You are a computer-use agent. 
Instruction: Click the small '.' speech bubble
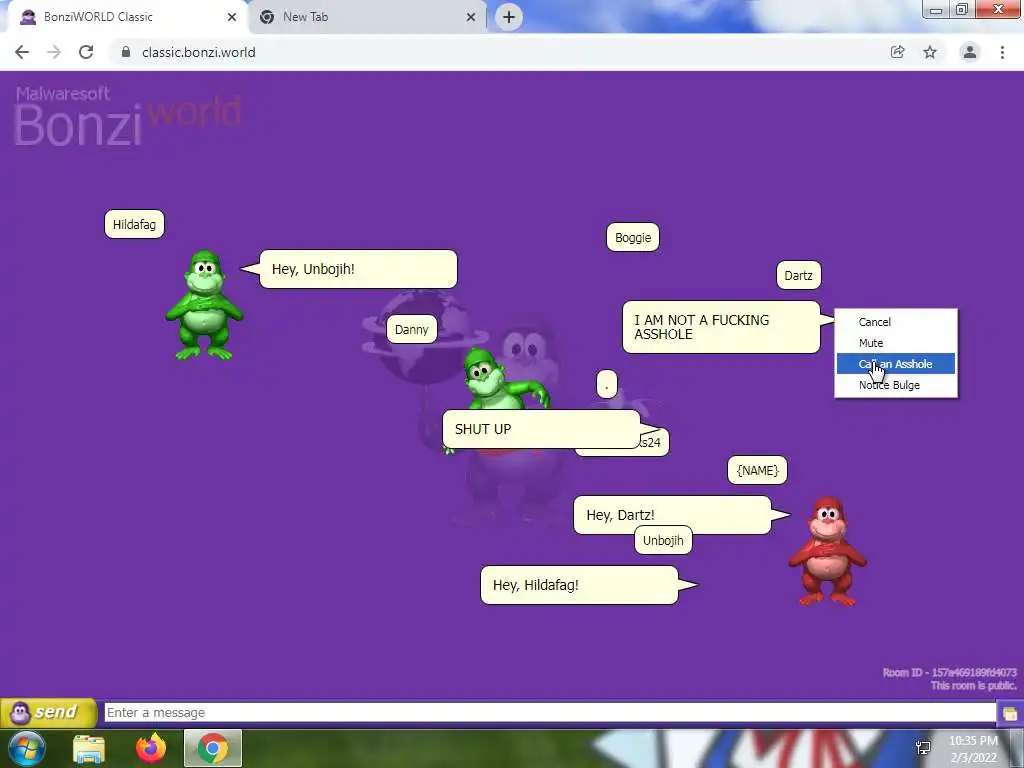(607, 384)
